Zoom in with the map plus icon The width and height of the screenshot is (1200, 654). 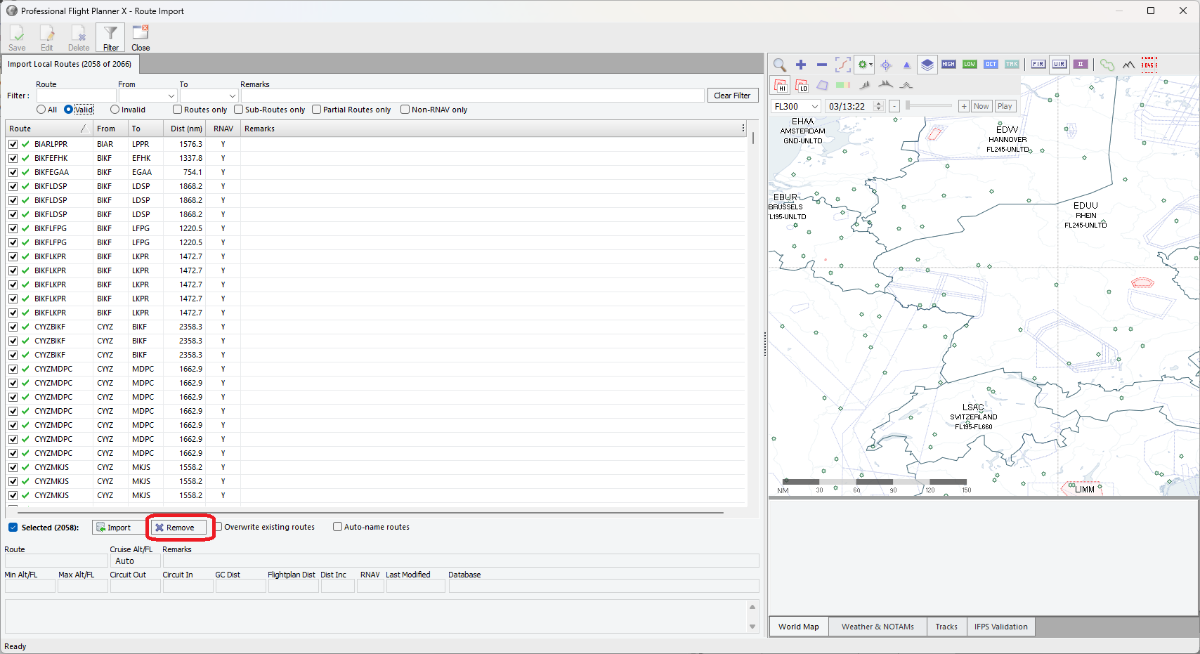801,64
